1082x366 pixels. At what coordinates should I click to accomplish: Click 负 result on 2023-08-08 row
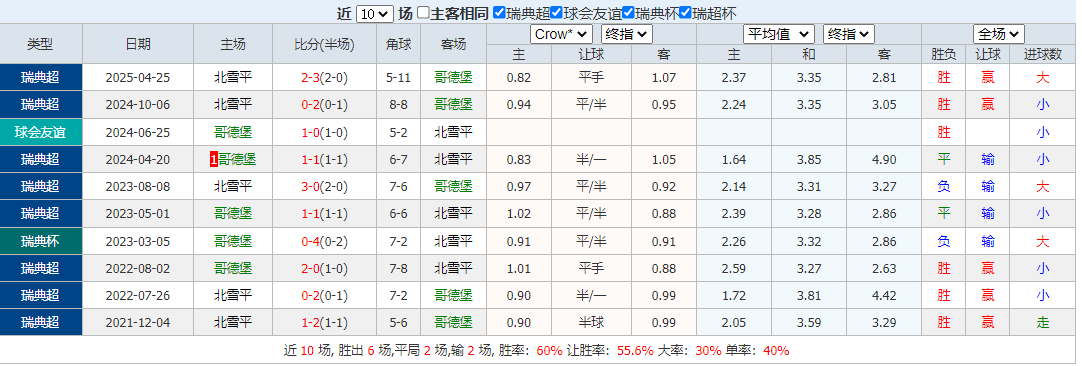(x=943, y=187)
